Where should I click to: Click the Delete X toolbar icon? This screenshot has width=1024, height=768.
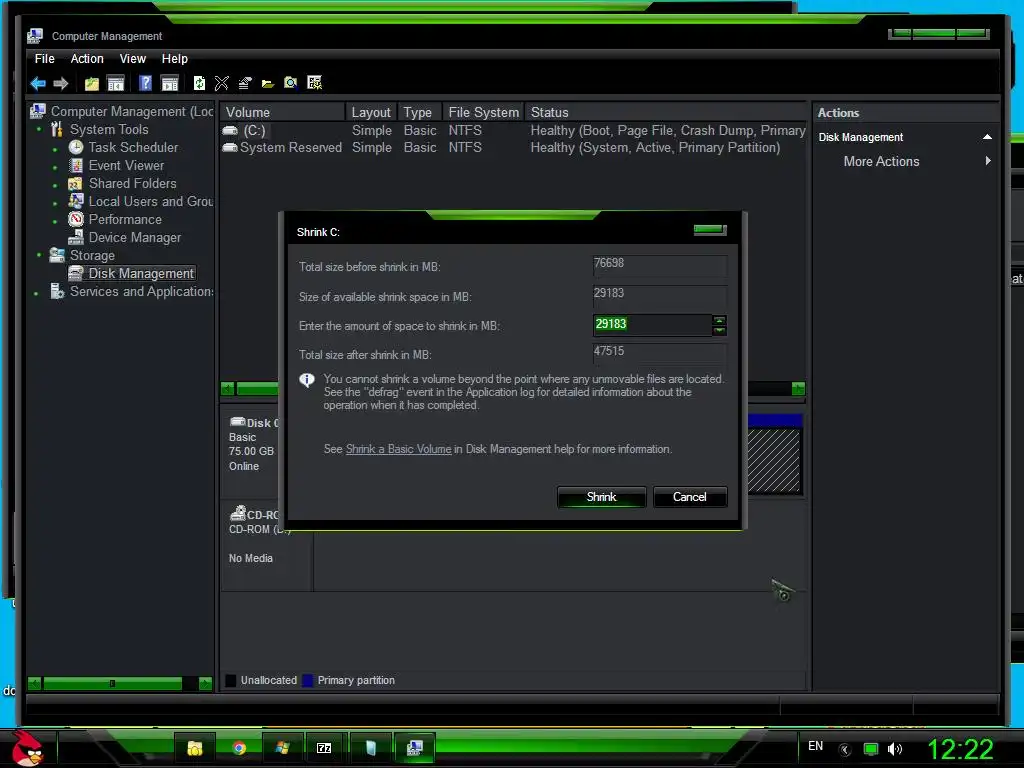222,83
